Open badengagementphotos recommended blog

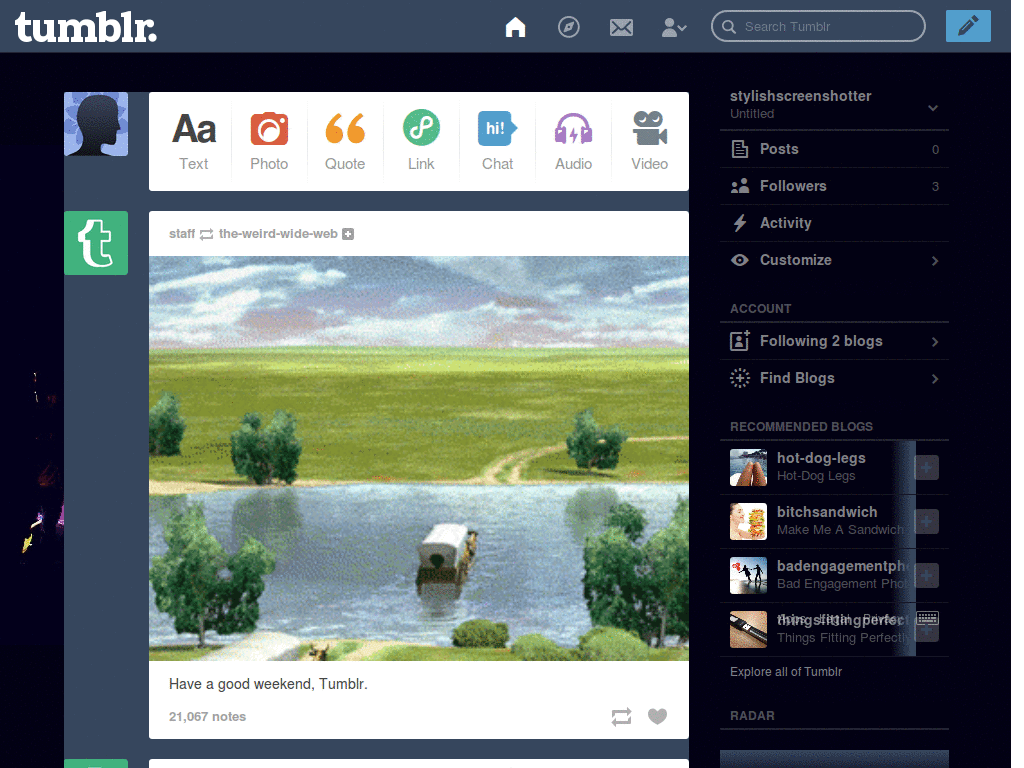tap(842, 566)
